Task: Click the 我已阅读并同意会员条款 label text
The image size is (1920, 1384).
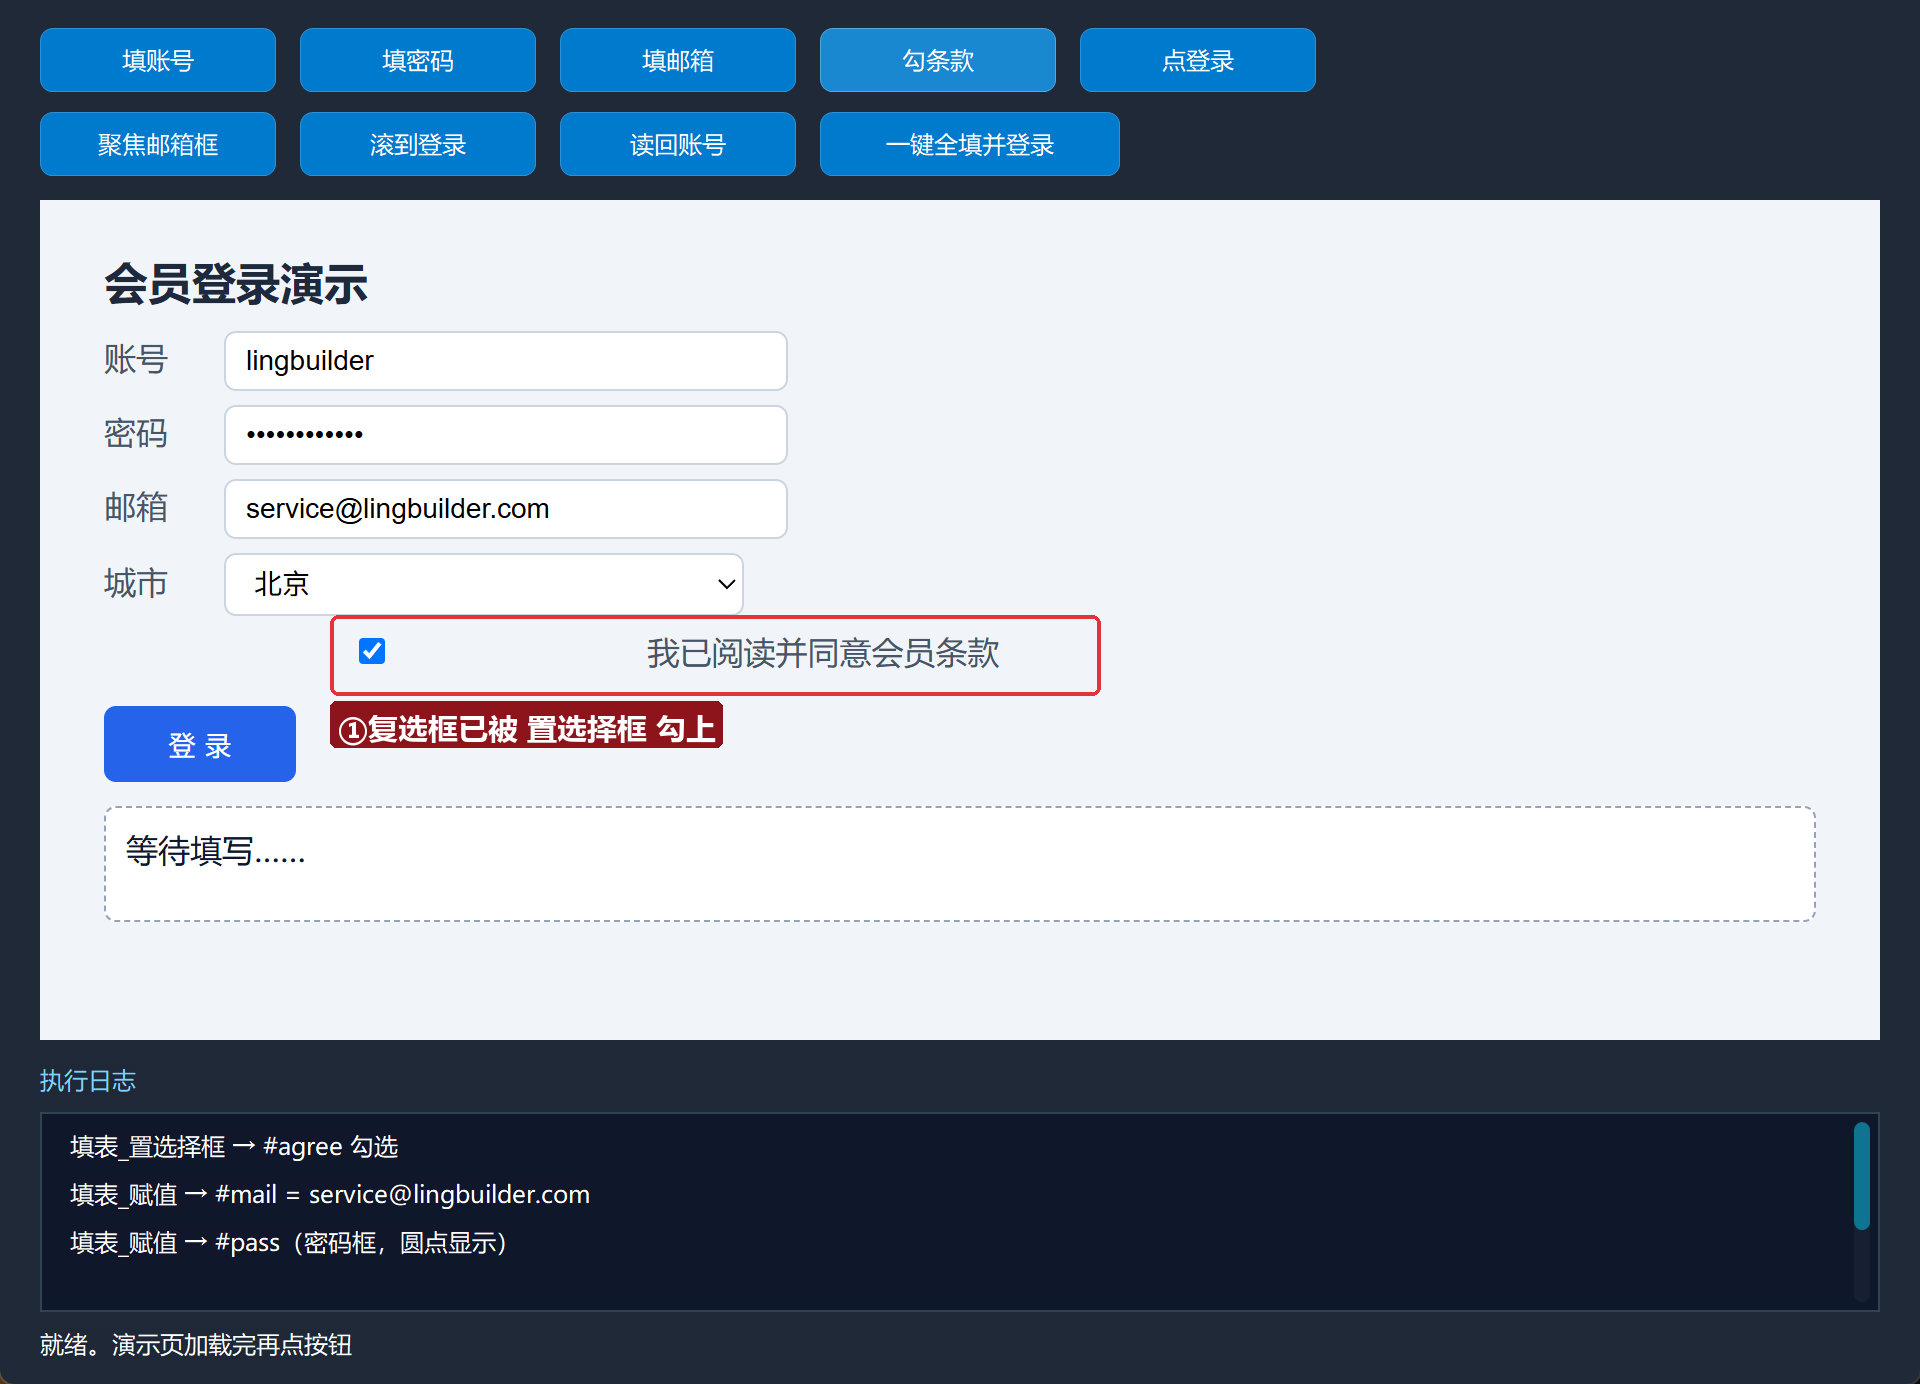Action: (823, 653)
